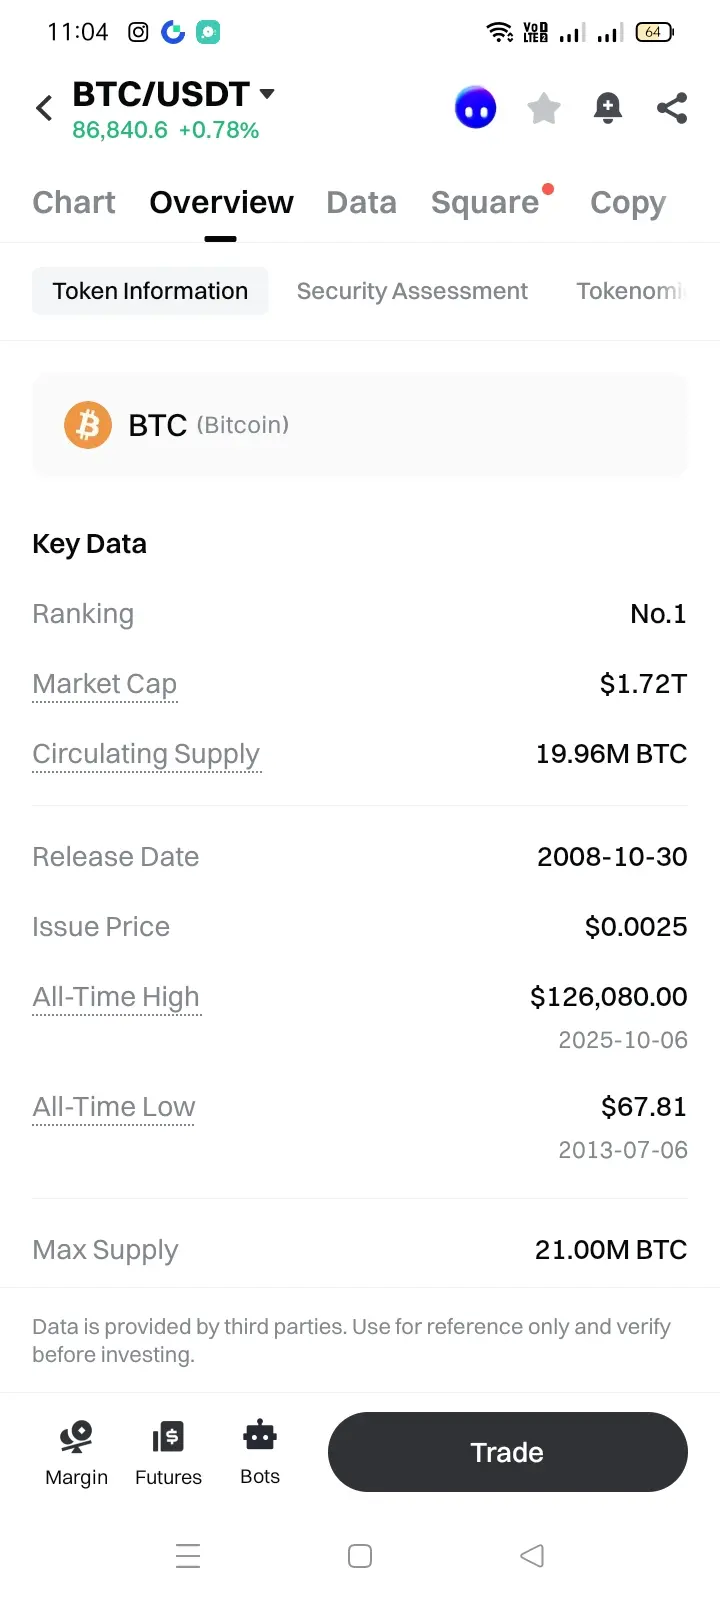Image resolution: width=720 pixels, height=1600 pixels.
Task: Open the Futures icon
Action: point(168,1451)
